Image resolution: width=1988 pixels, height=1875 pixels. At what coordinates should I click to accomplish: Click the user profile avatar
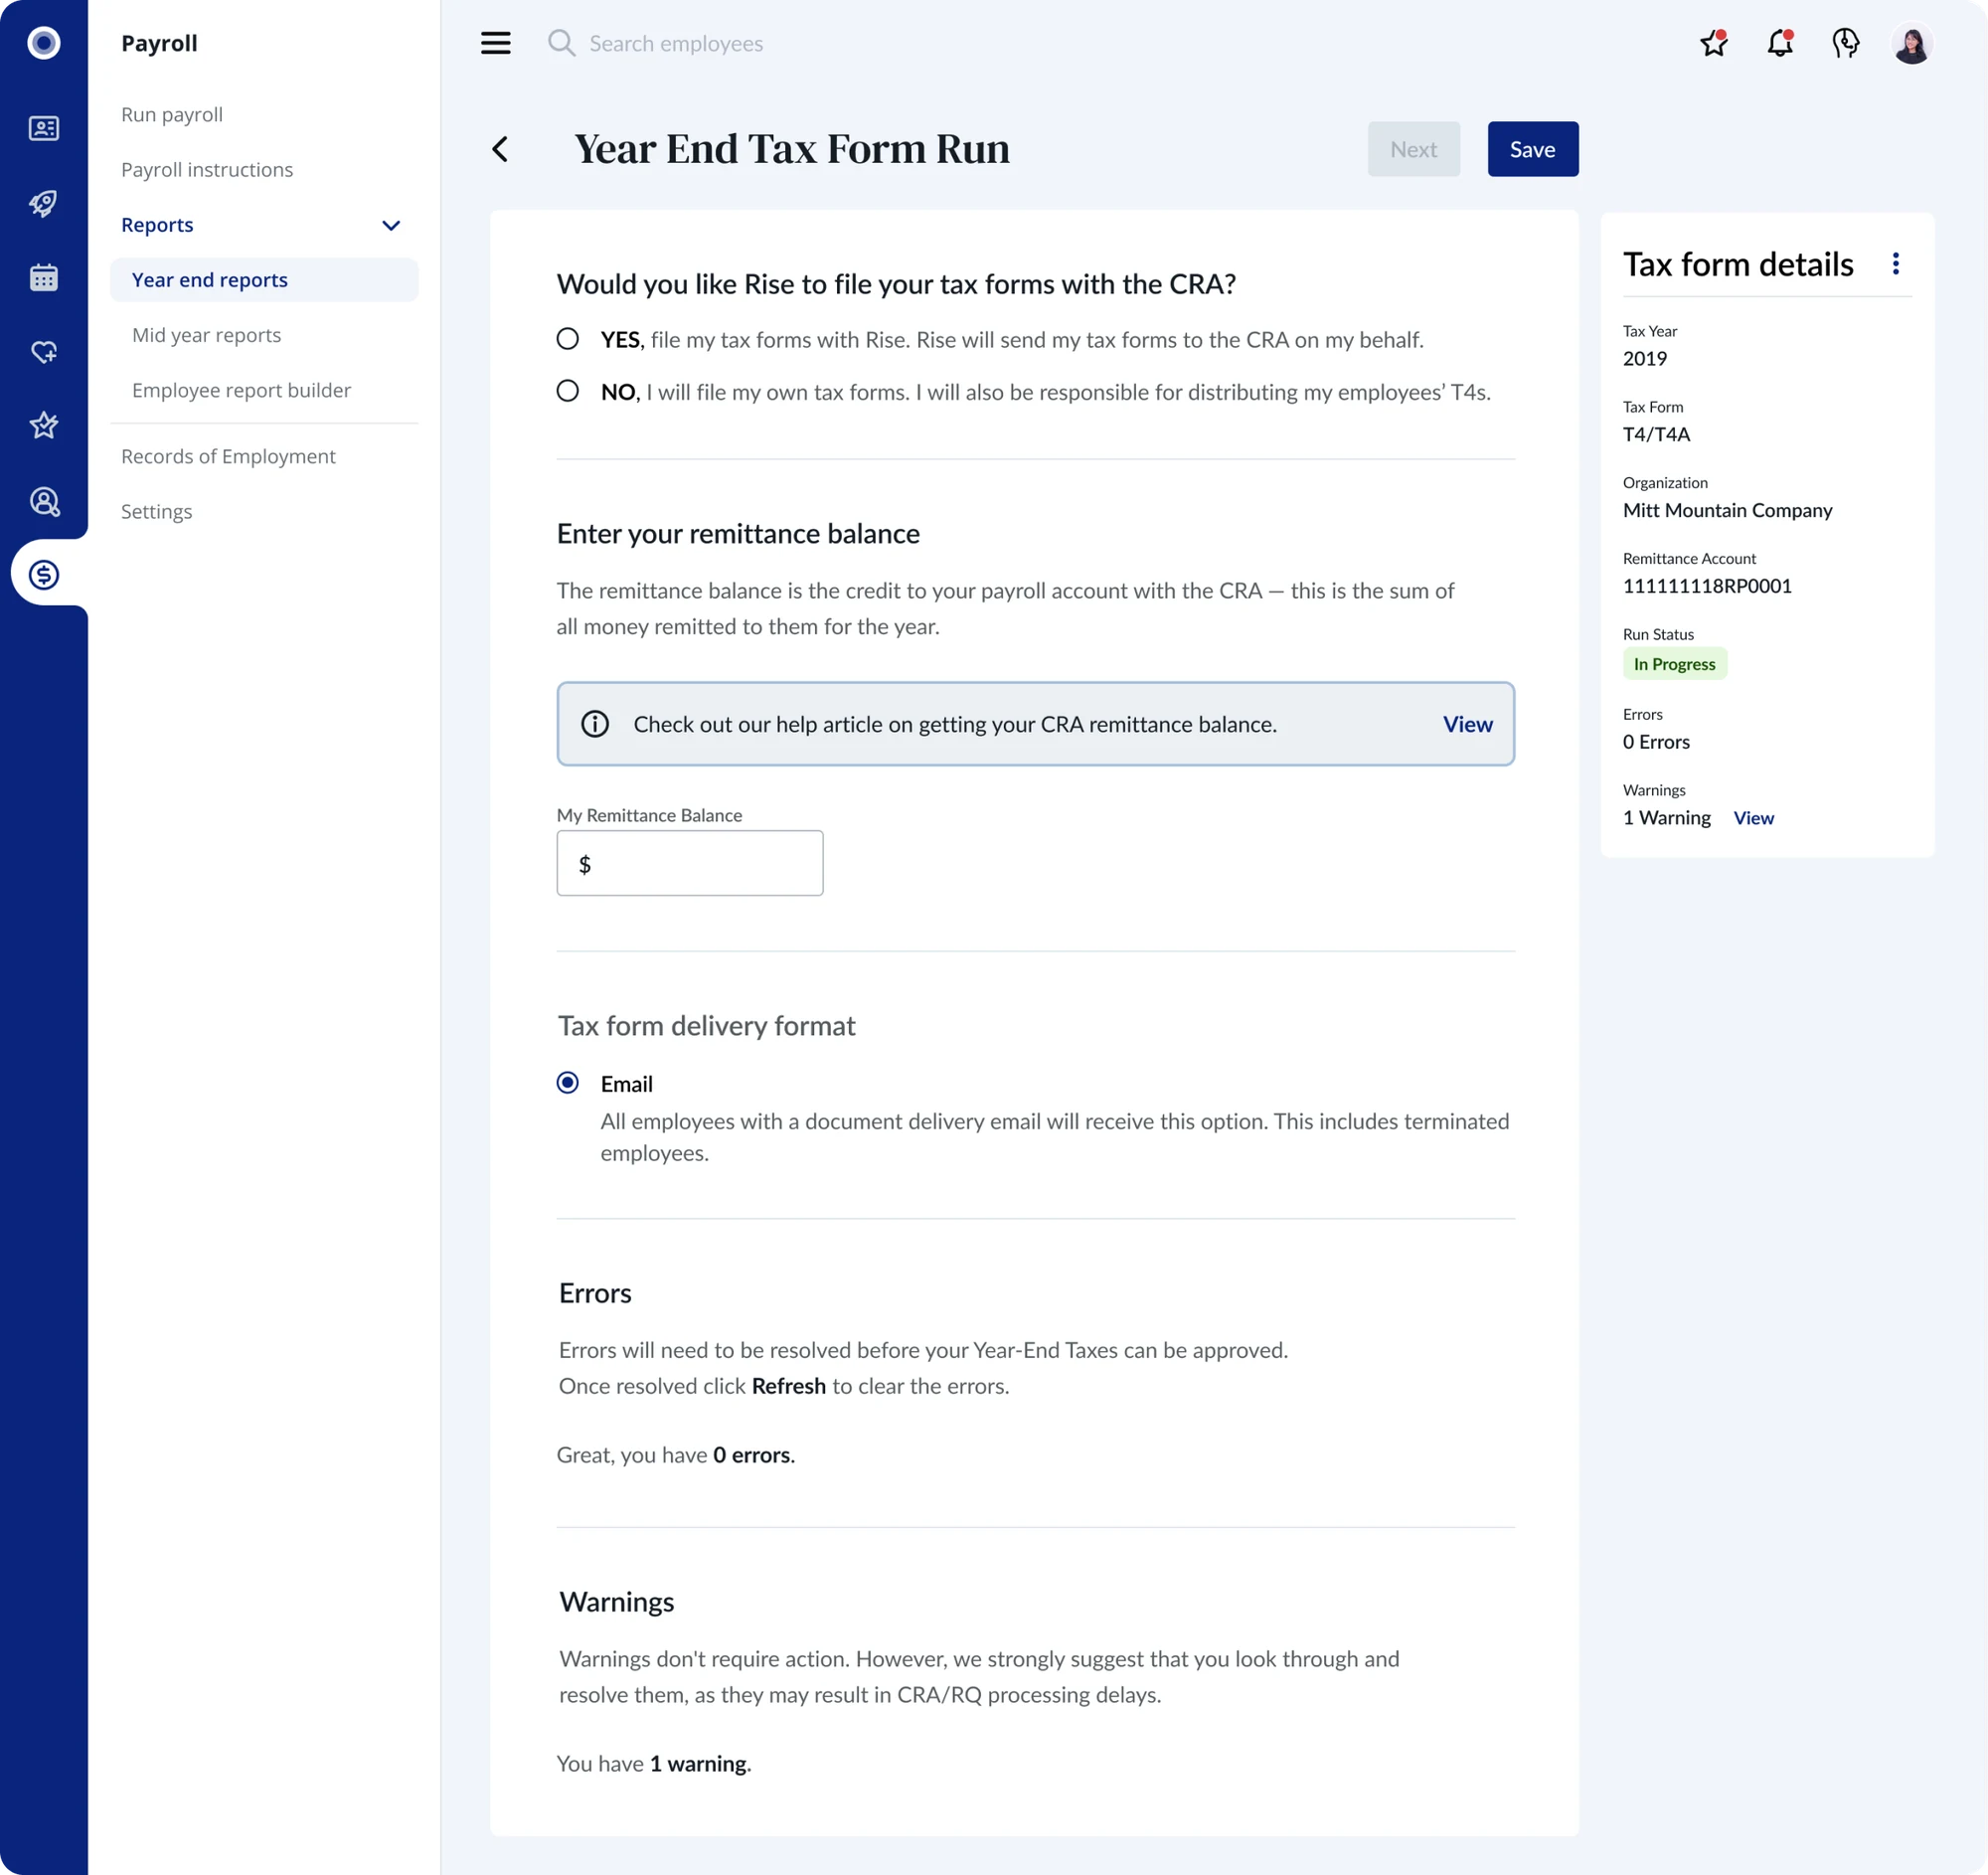[x=1912, y=43]
